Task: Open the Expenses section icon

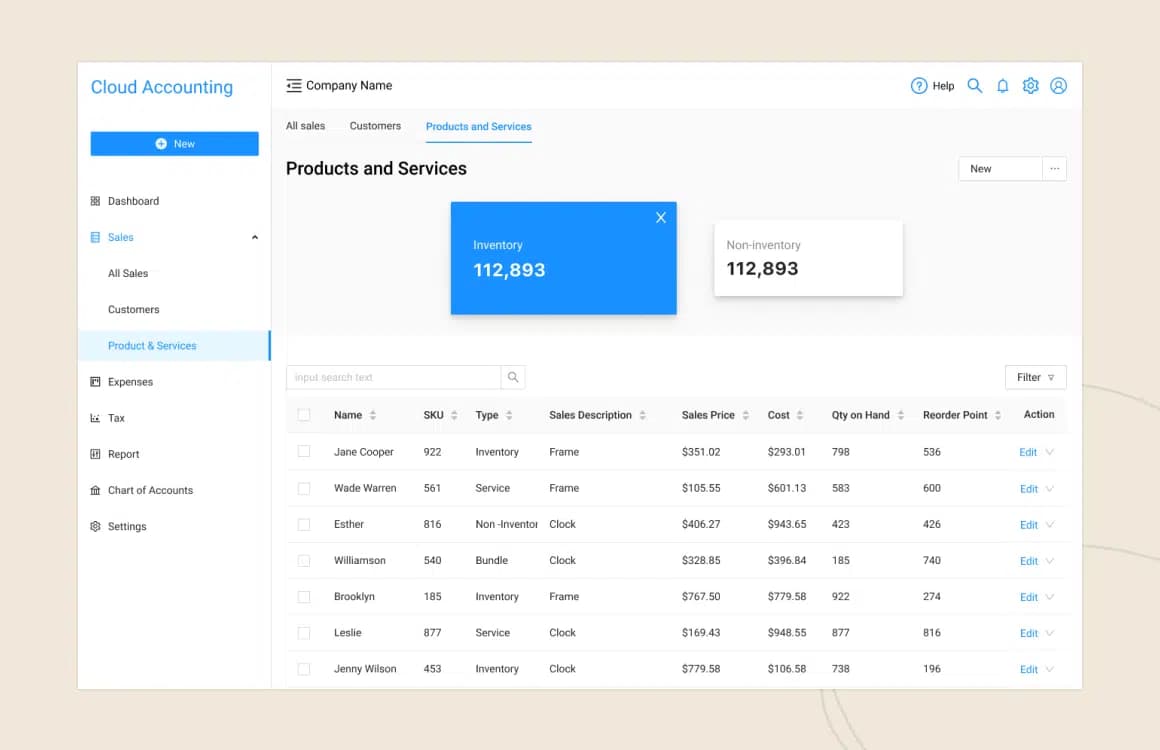Action: coord(95,381)
